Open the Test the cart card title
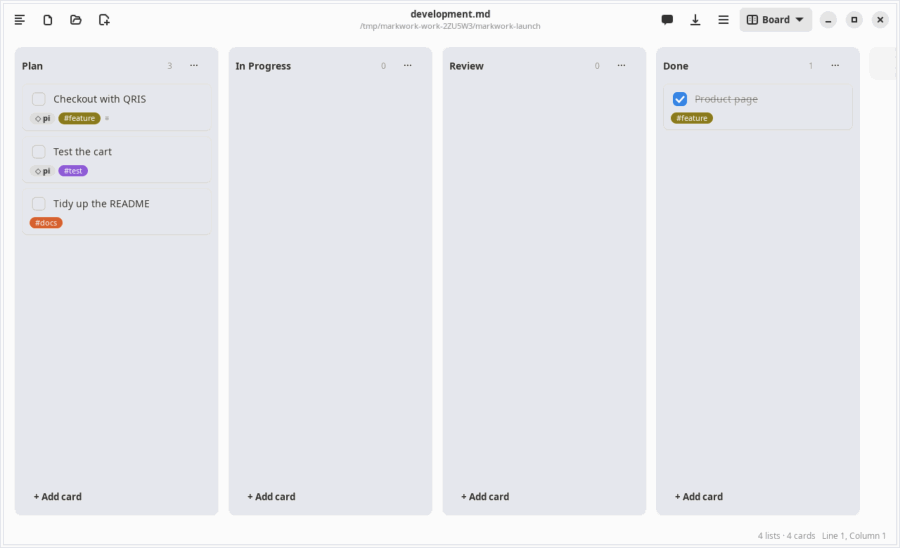 coord(83,151)
